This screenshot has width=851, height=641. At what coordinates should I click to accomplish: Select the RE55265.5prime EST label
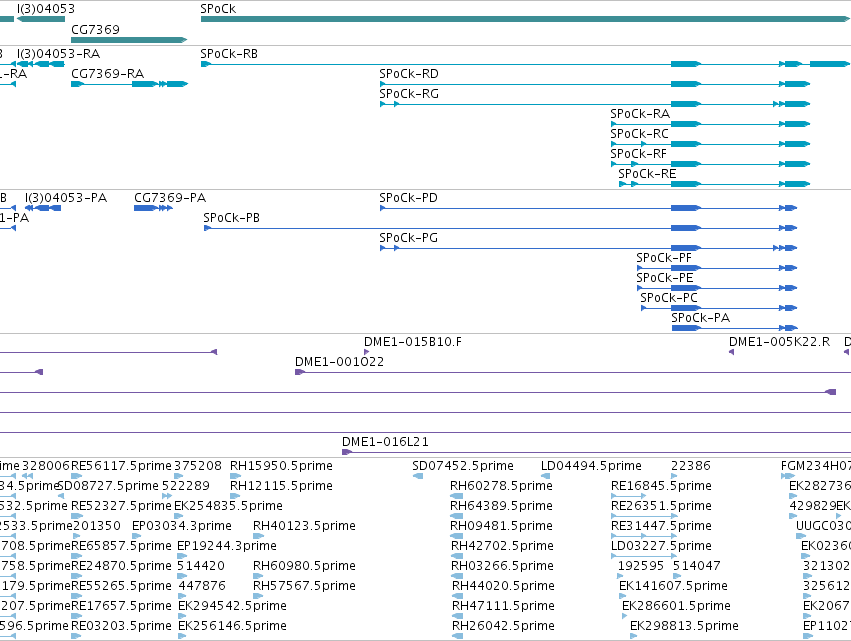tap(121, 587)
